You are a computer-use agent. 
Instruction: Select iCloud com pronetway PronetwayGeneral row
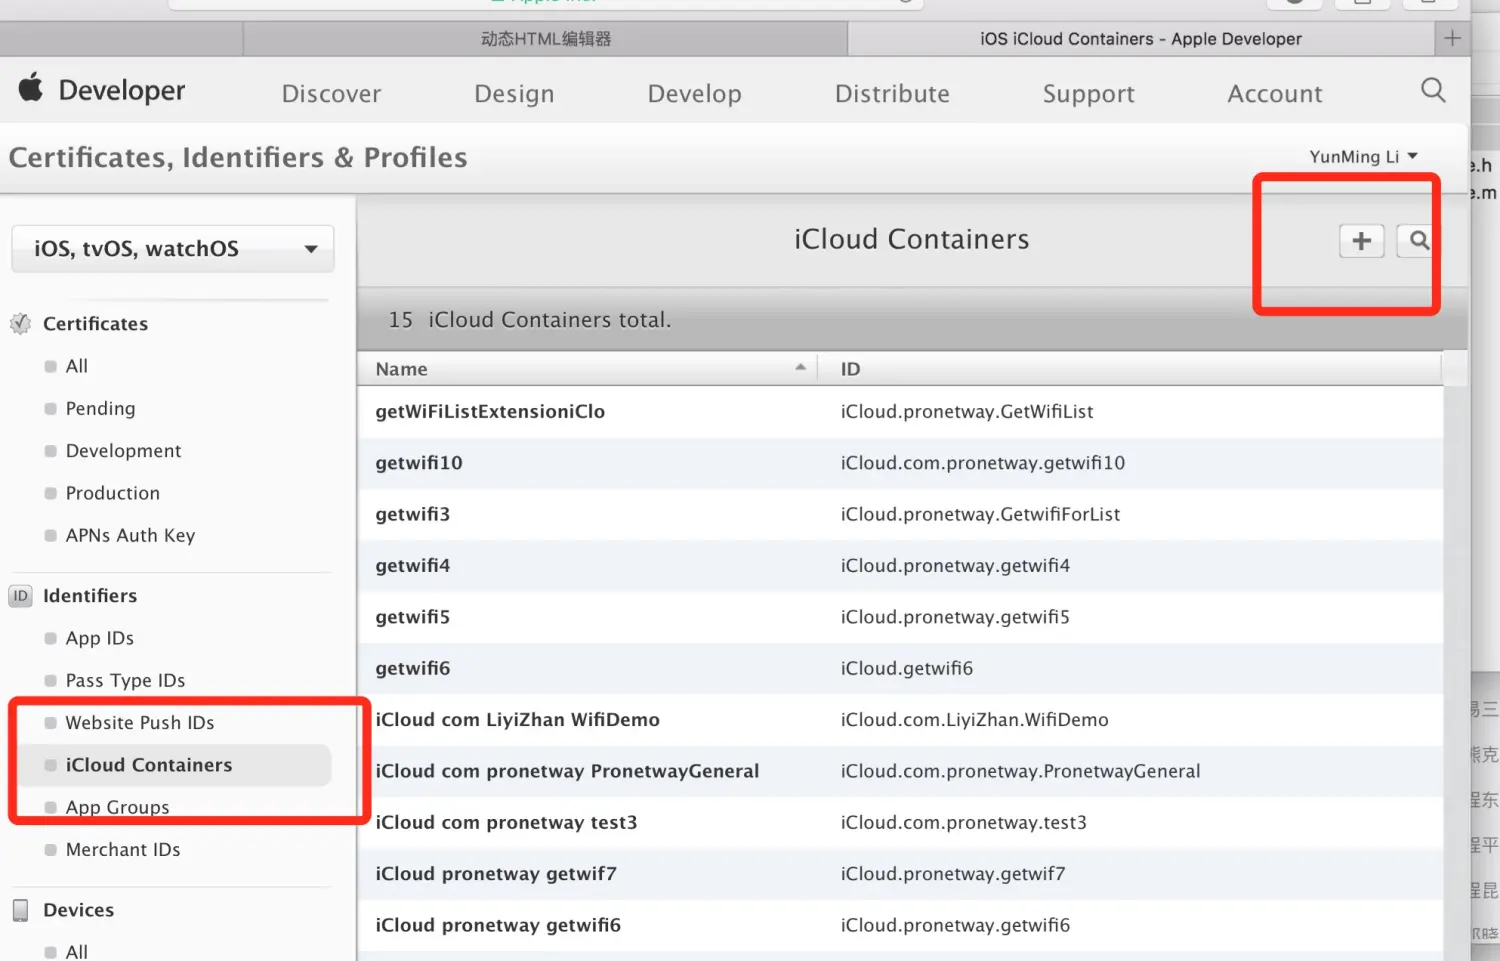click(900, 771)
